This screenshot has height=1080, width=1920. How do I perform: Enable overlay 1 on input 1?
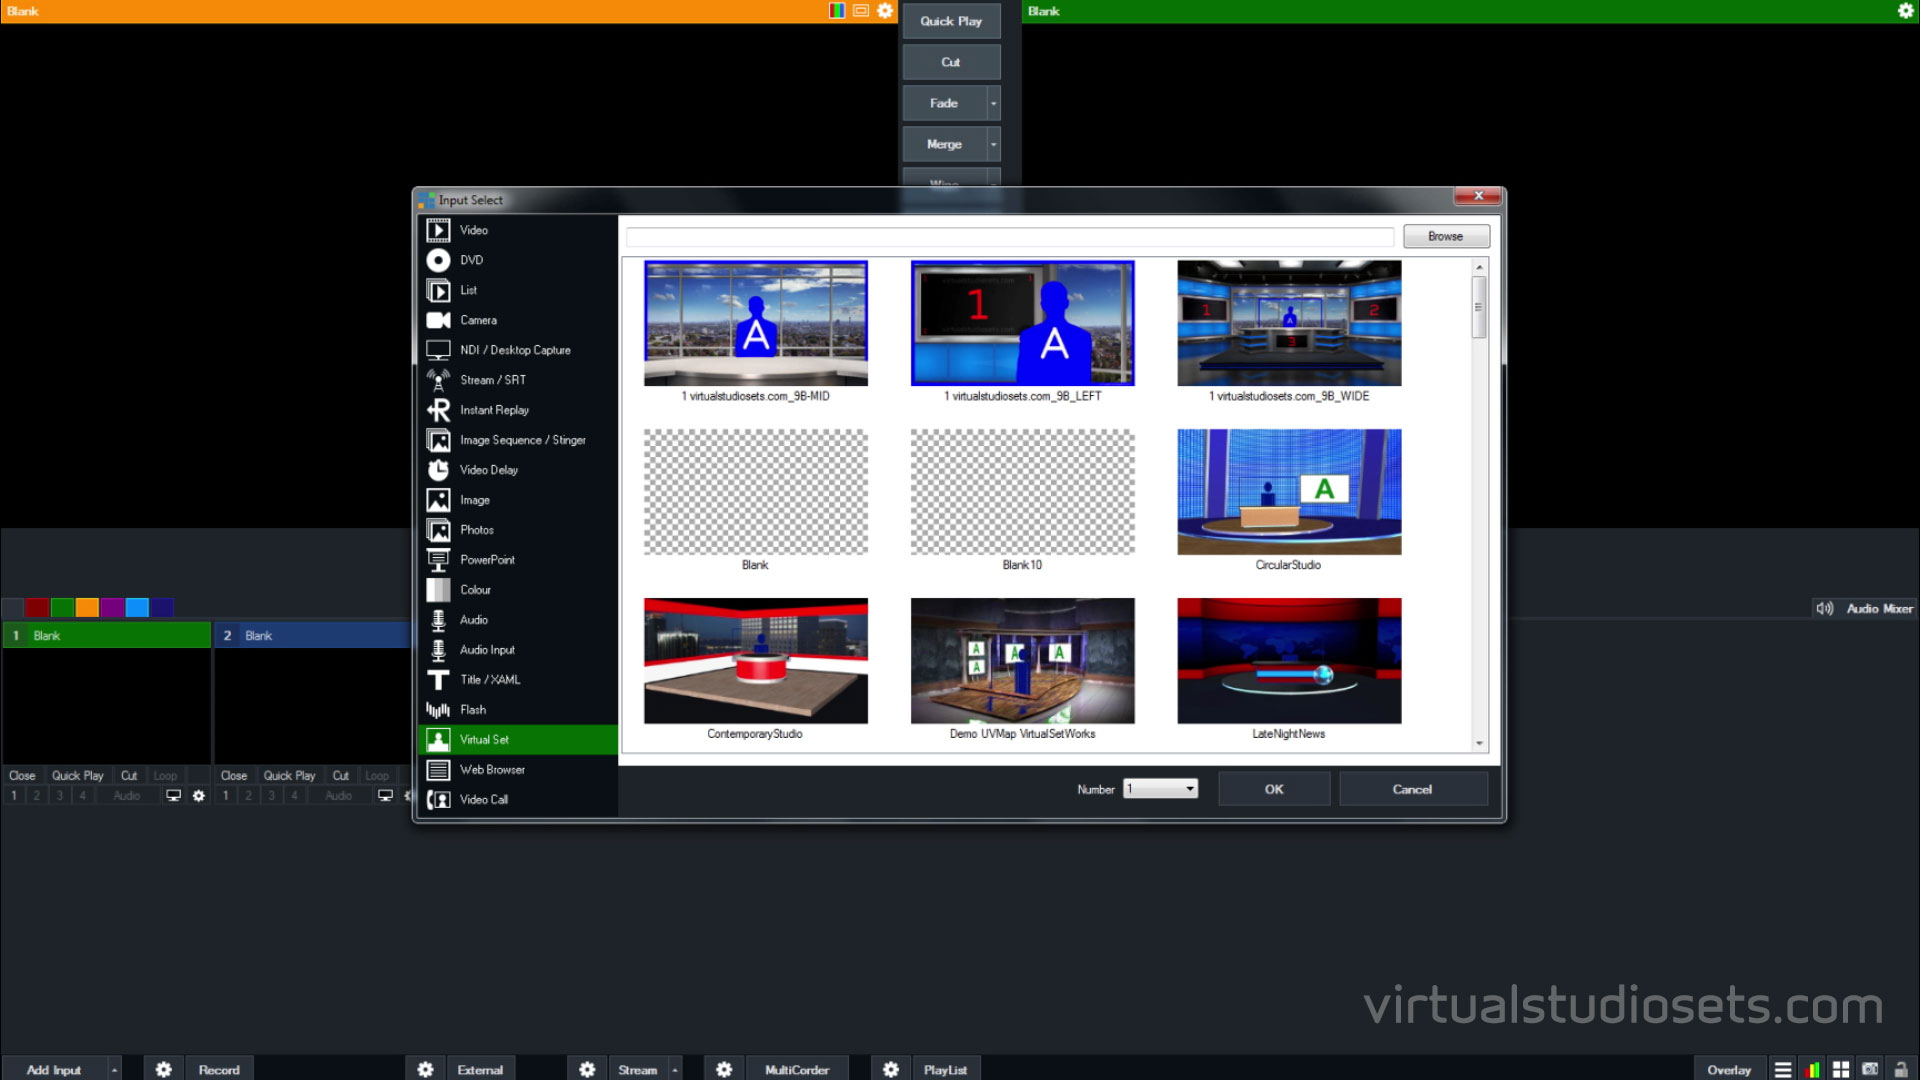(14, 795)
